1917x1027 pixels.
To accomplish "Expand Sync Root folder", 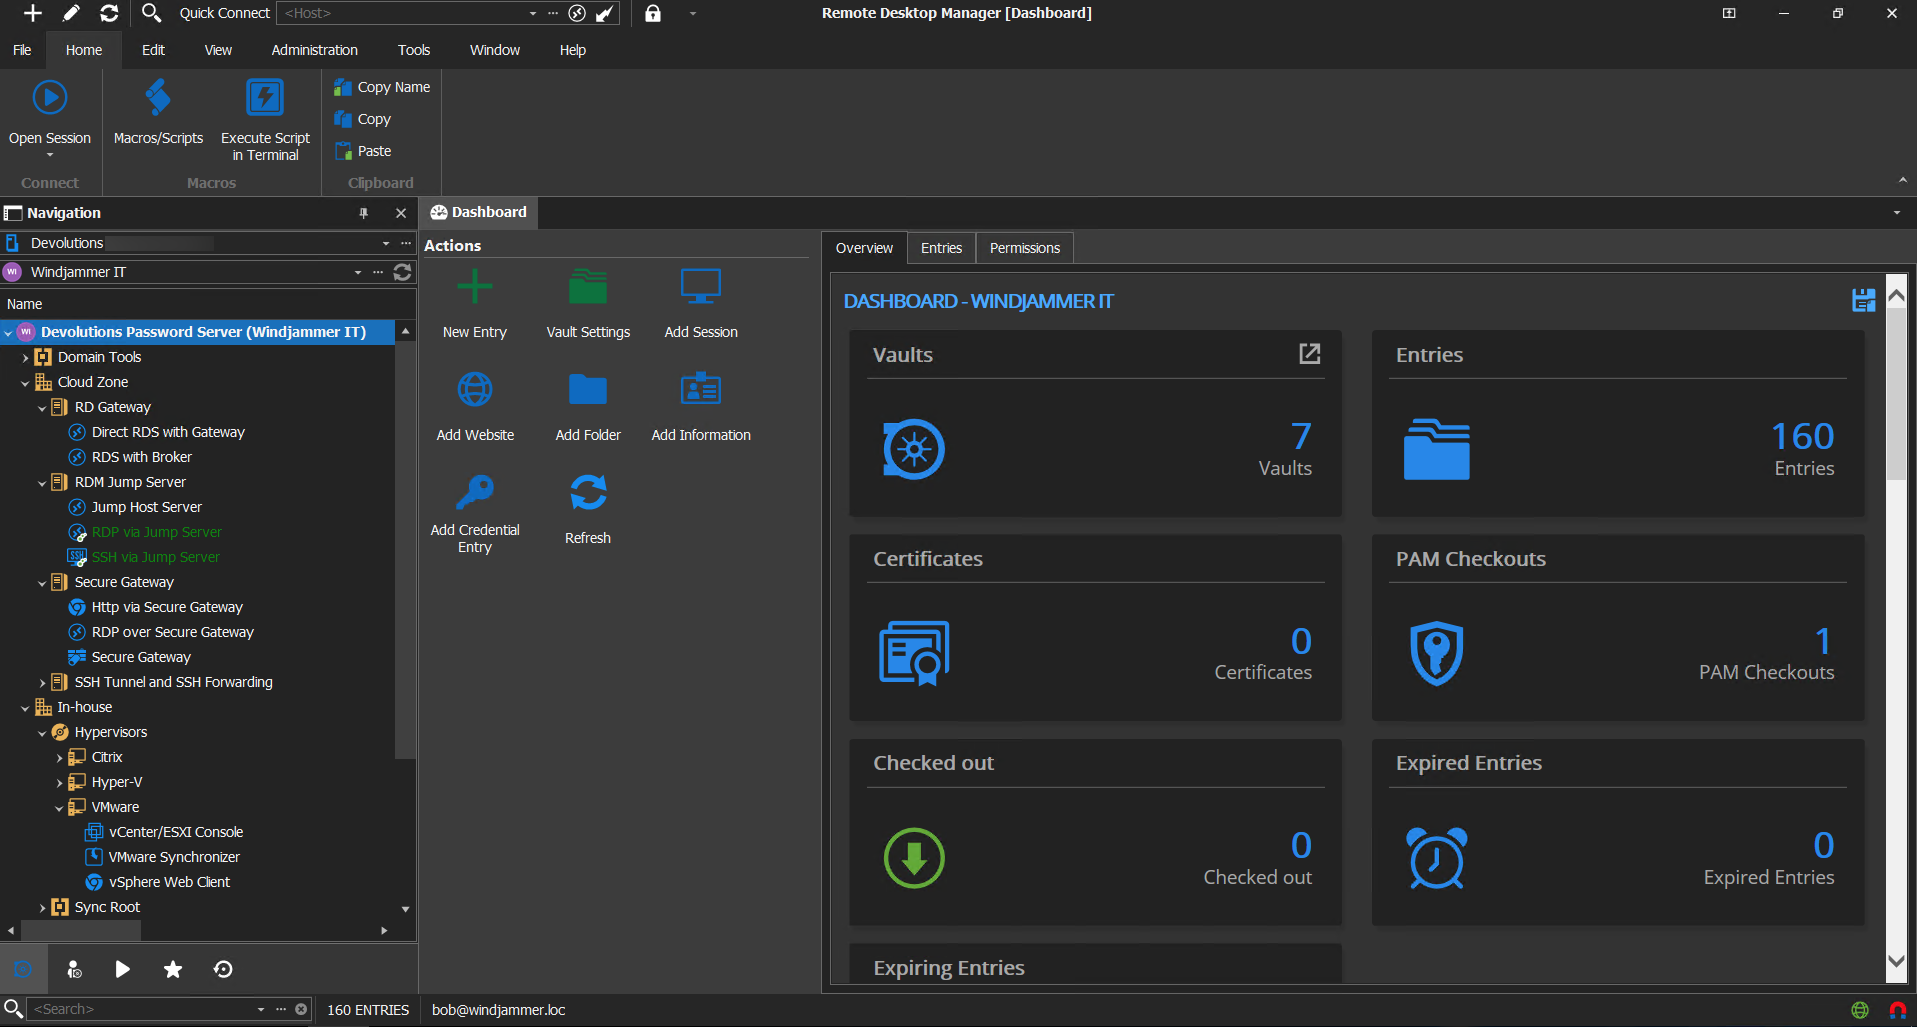I will tap(42, 908).
